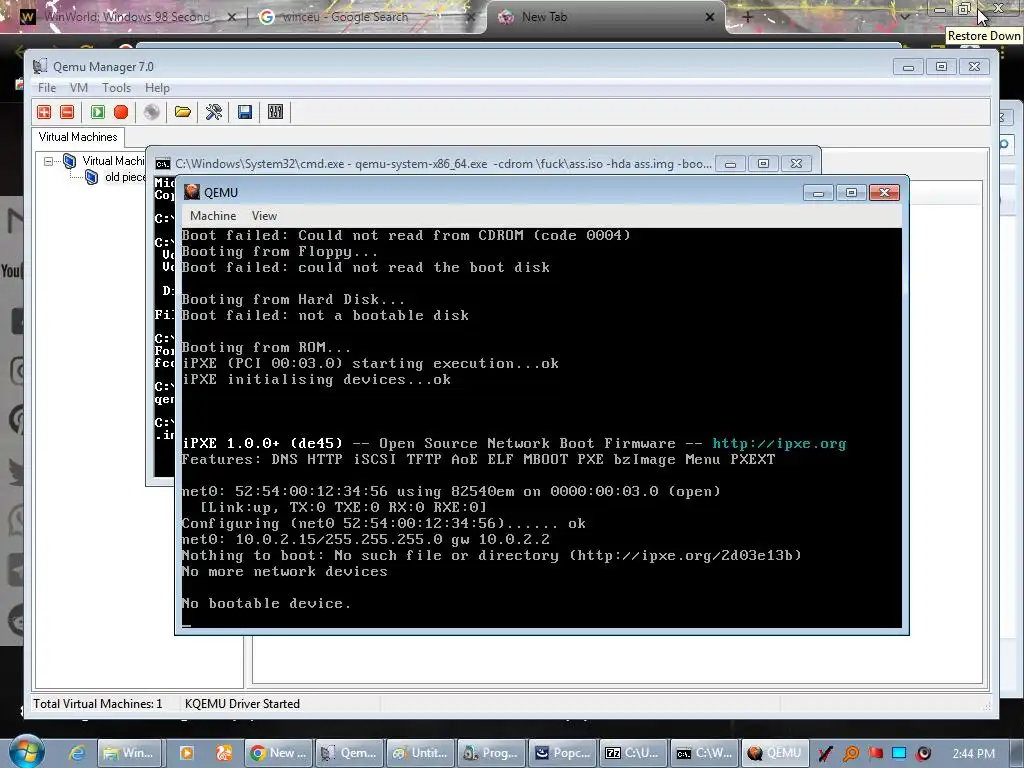Click the yellow open folder toolbar icon
The height and width of the screenshot is (768, 1024).
click(183, 112)
